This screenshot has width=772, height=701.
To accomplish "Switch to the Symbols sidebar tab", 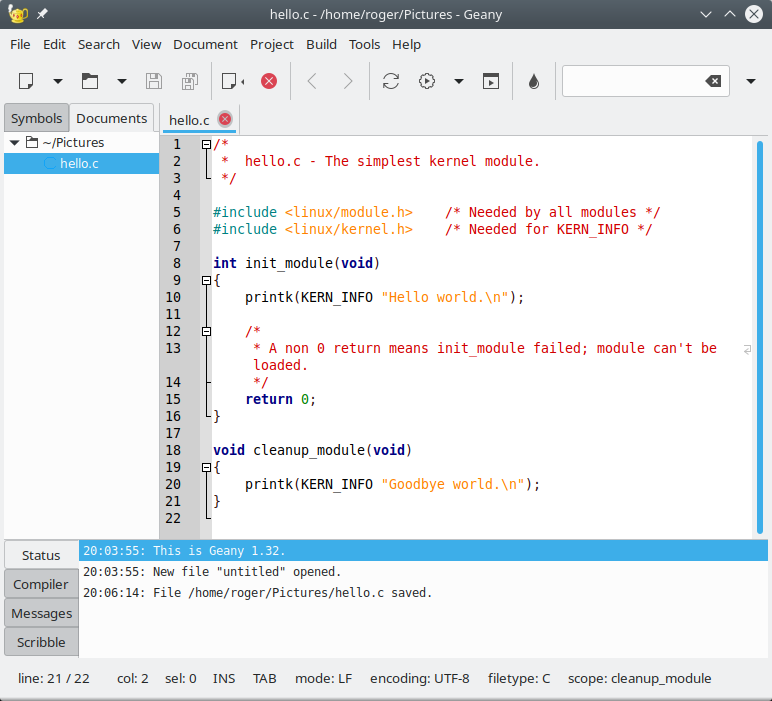I will [x=36, y=118].
